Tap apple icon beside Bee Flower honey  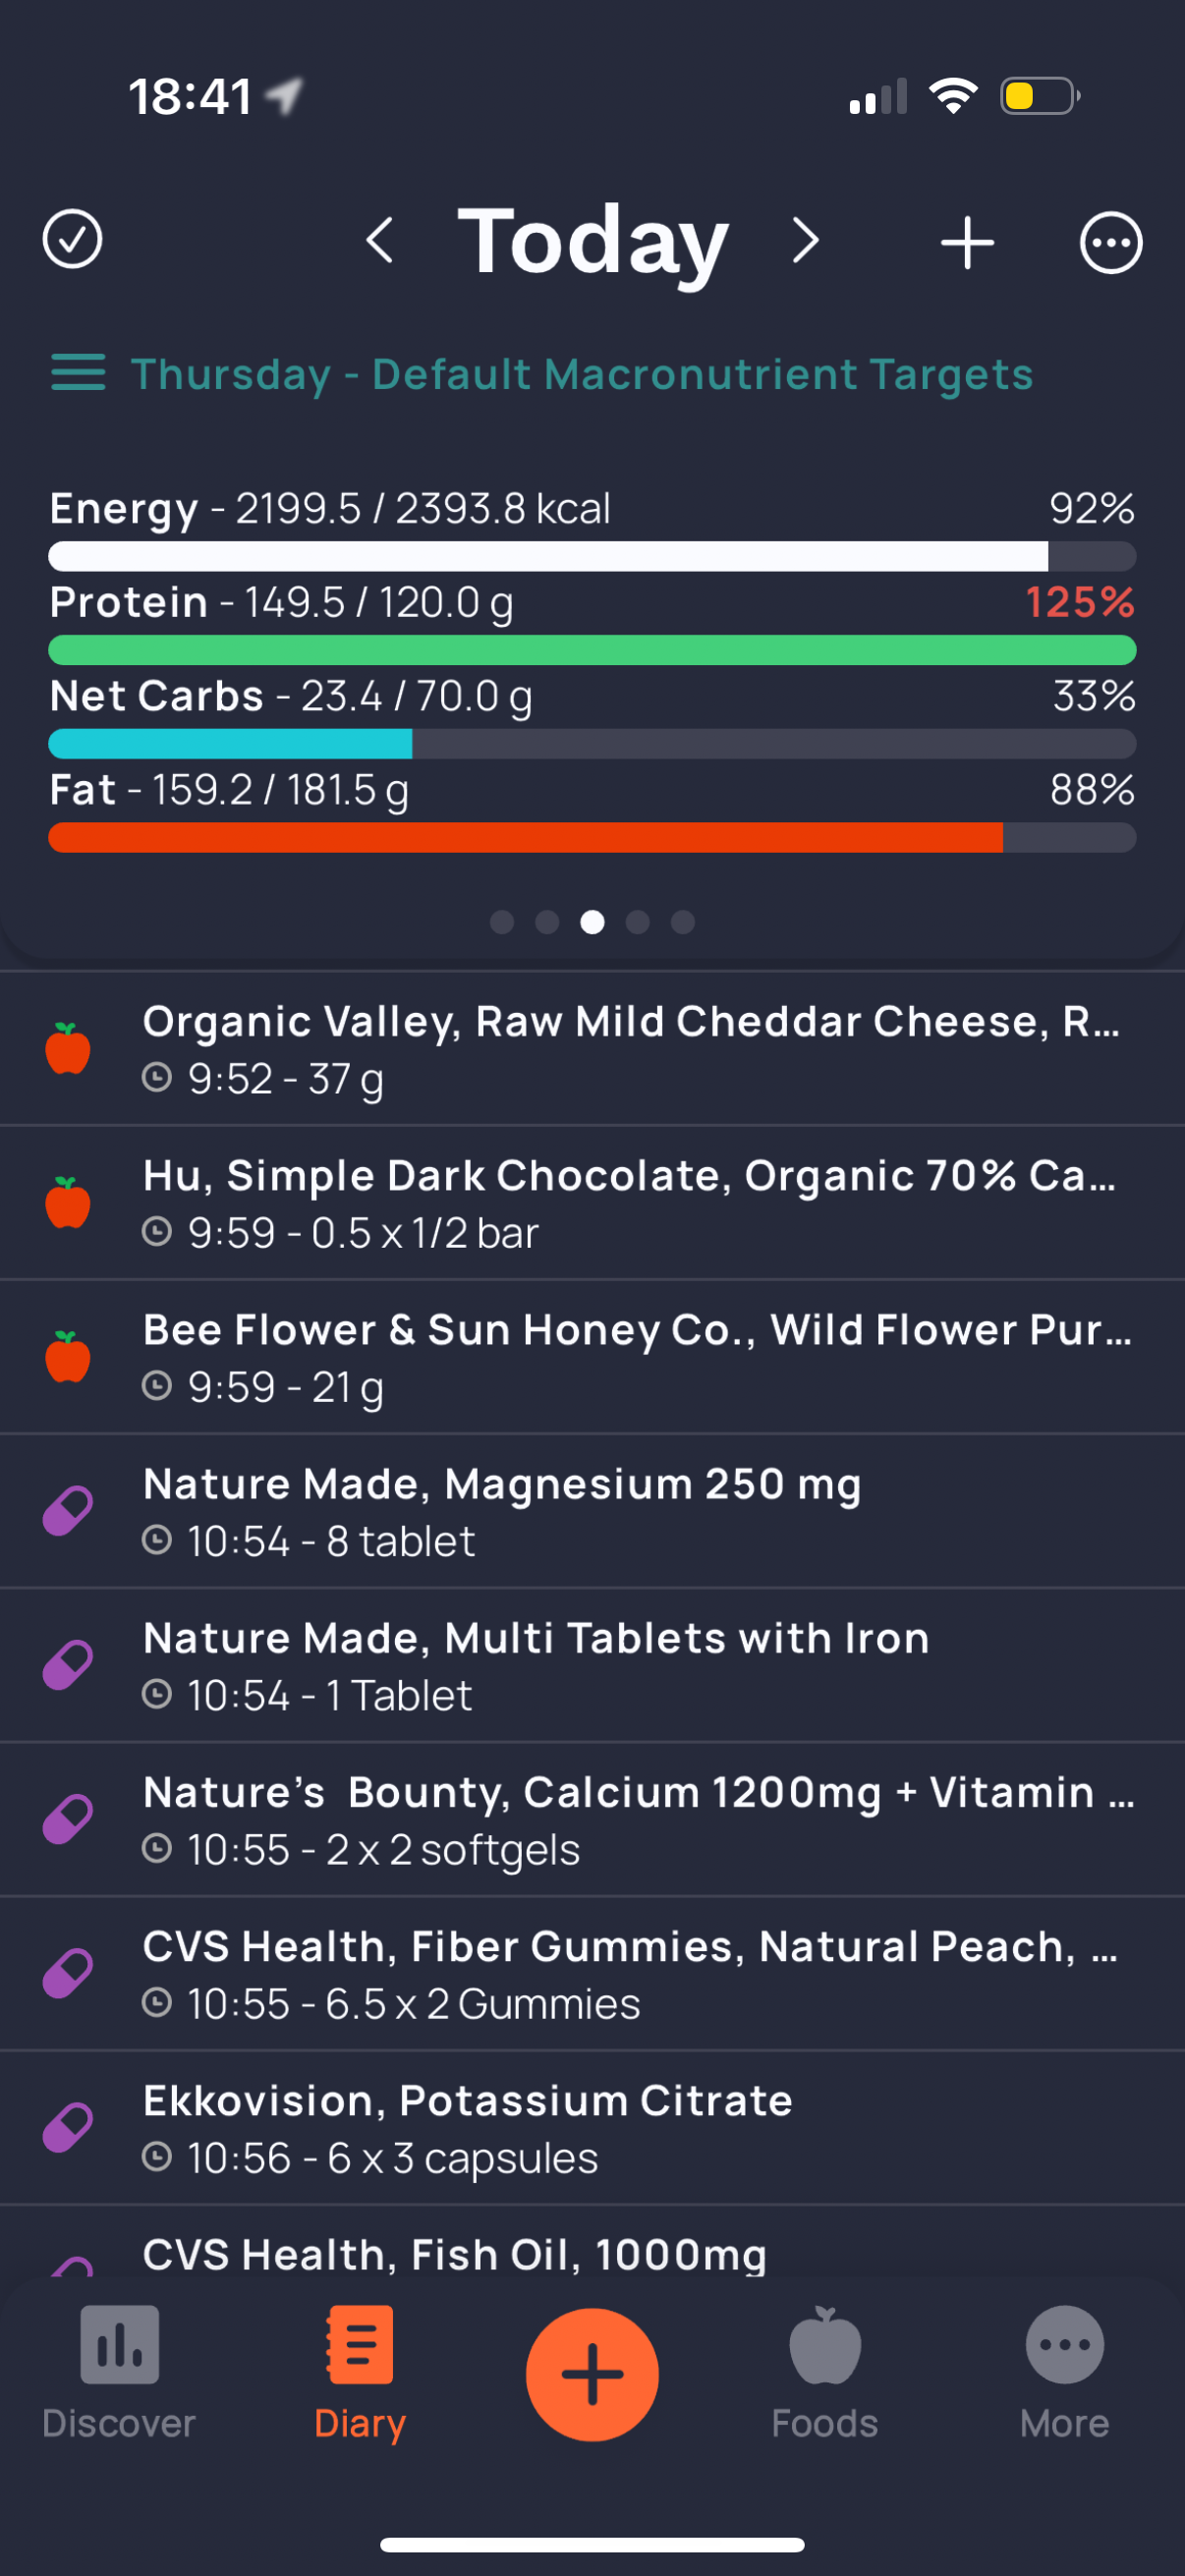[68, 1357]
